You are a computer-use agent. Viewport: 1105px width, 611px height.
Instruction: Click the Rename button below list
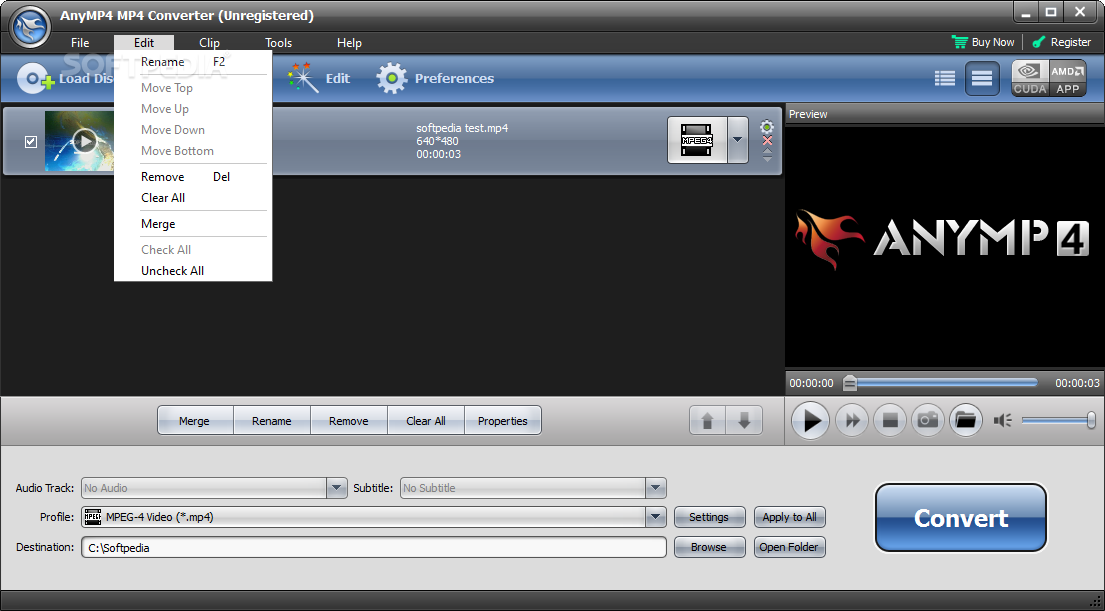tap(271, 421)
